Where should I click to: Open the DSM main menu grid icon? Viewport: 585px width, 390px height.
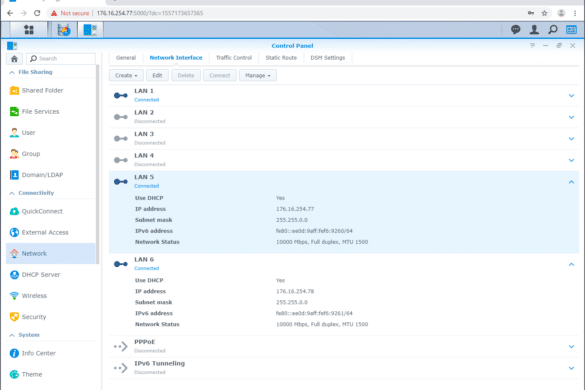tap(29, 29)
